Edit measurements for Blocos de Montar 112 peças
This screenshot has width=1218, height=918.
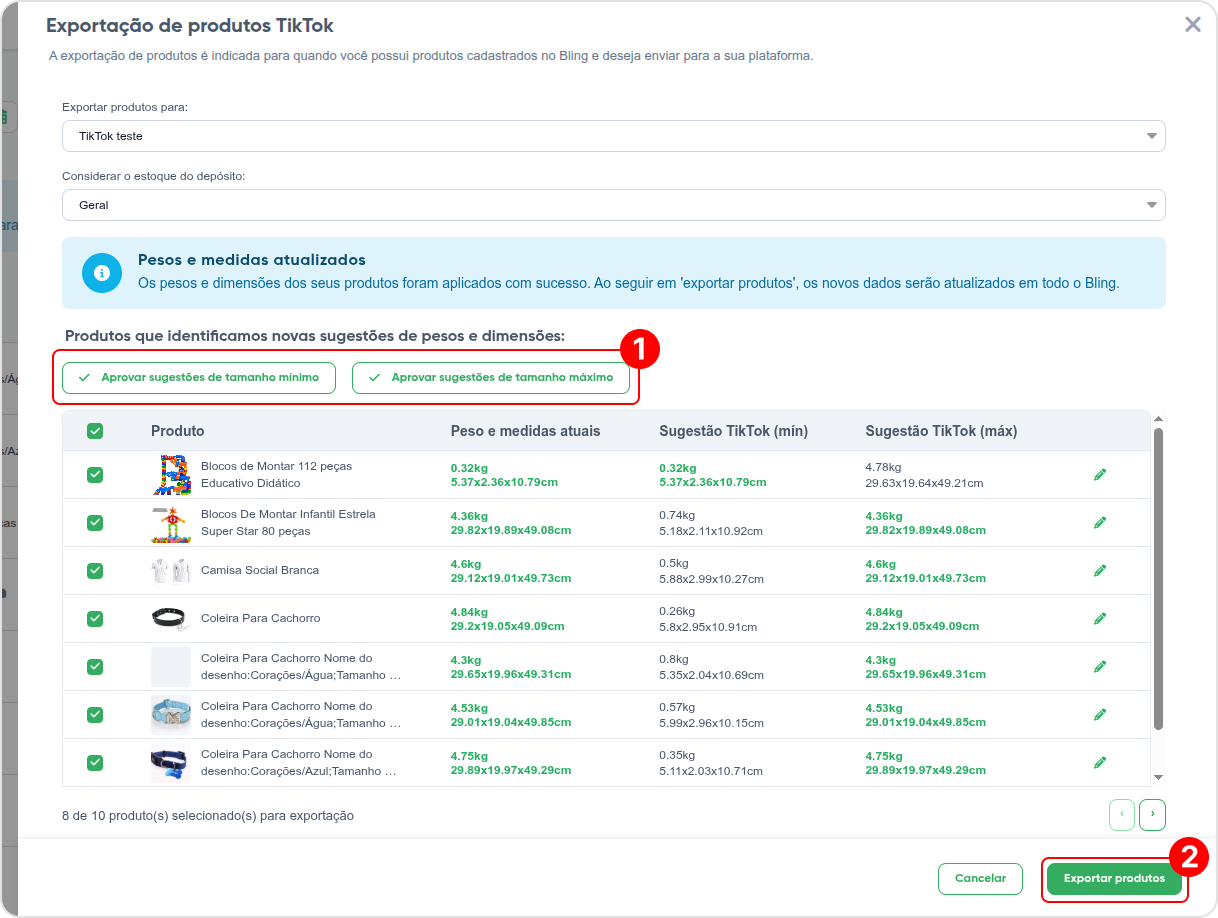[x=1100, y=474]
